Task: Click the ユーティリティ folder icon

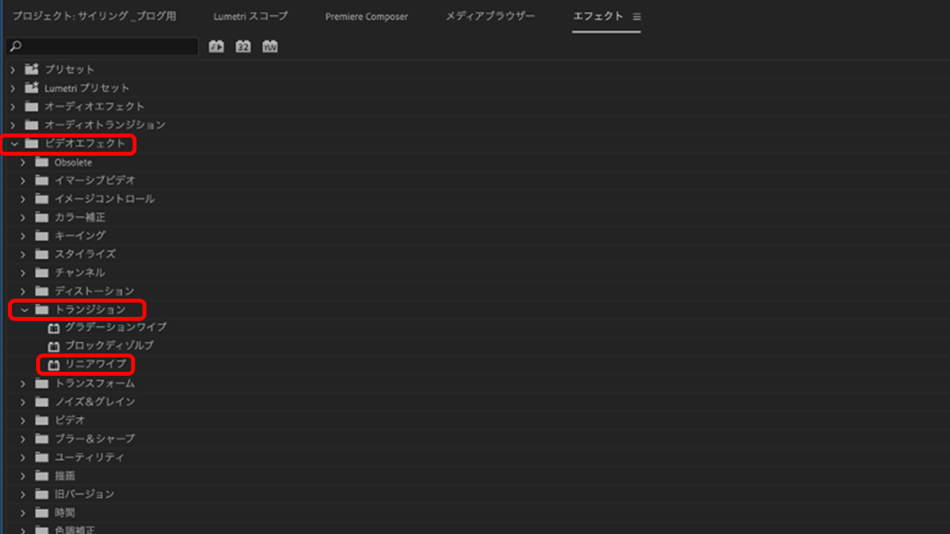Action: point(42,457)
